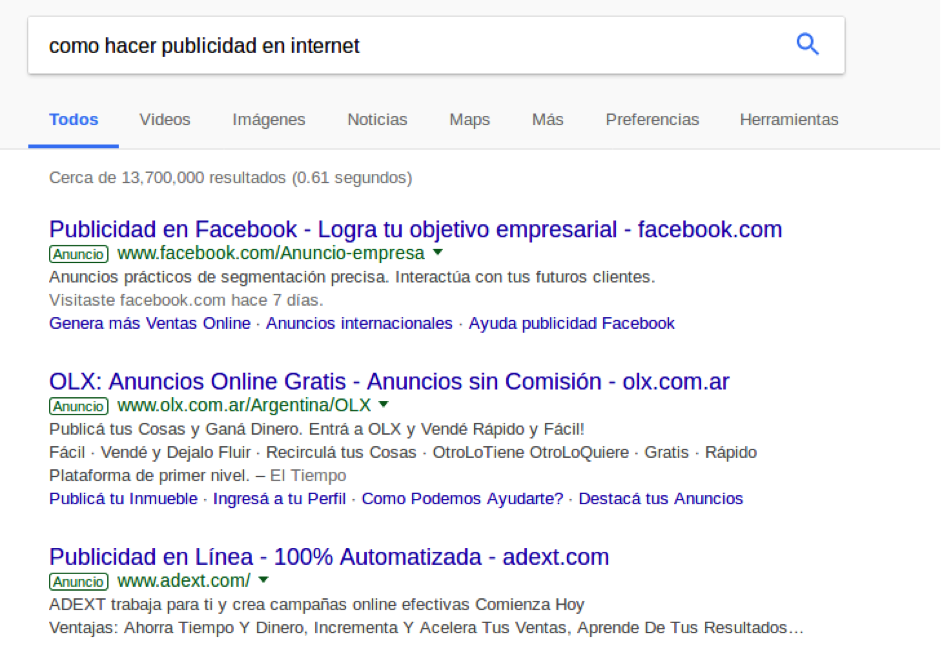The width and height of the screenshot is (941, 650).
Task: Open the Imágenes tab
Action: (269, 120)
